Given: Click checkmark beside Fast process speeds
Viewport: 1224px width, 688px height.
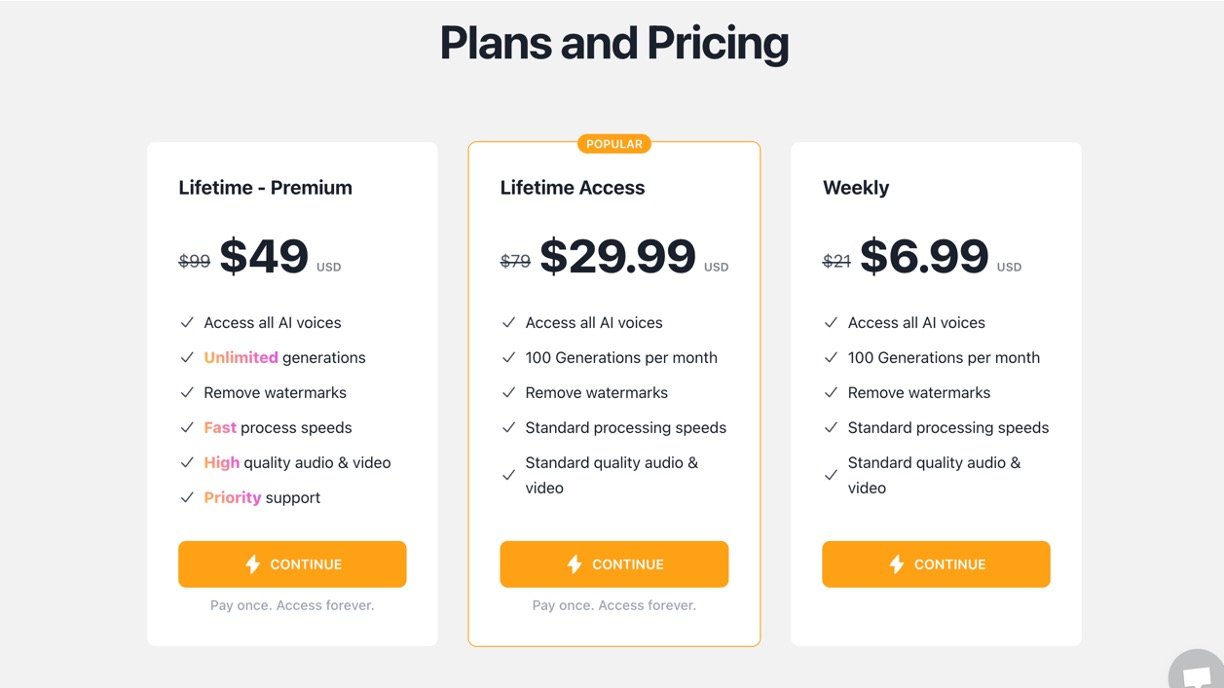Looking at the screenshot, I should pos(187,428).
